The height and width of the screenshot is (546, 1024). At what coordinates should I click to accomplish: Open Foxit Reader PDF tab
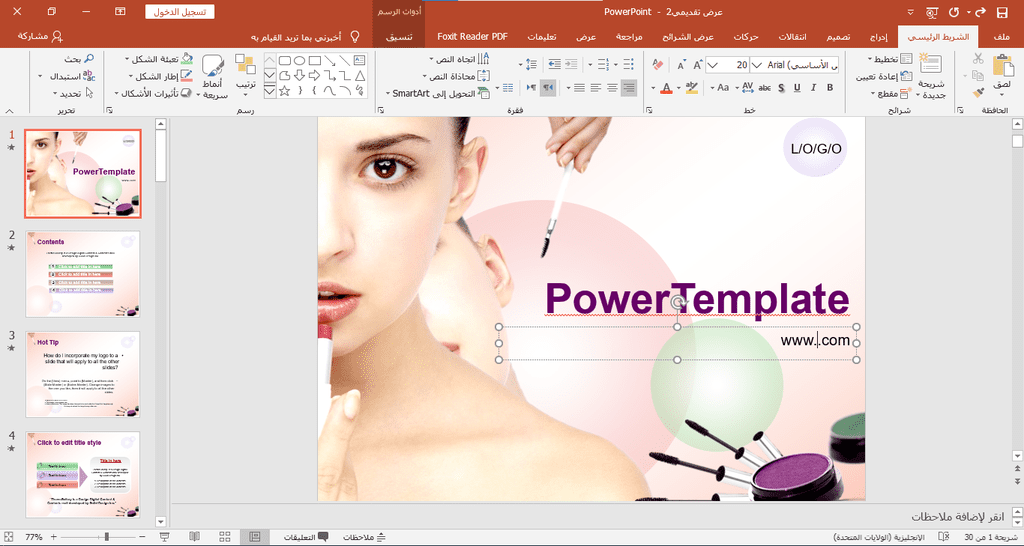(x=472, y=37)
